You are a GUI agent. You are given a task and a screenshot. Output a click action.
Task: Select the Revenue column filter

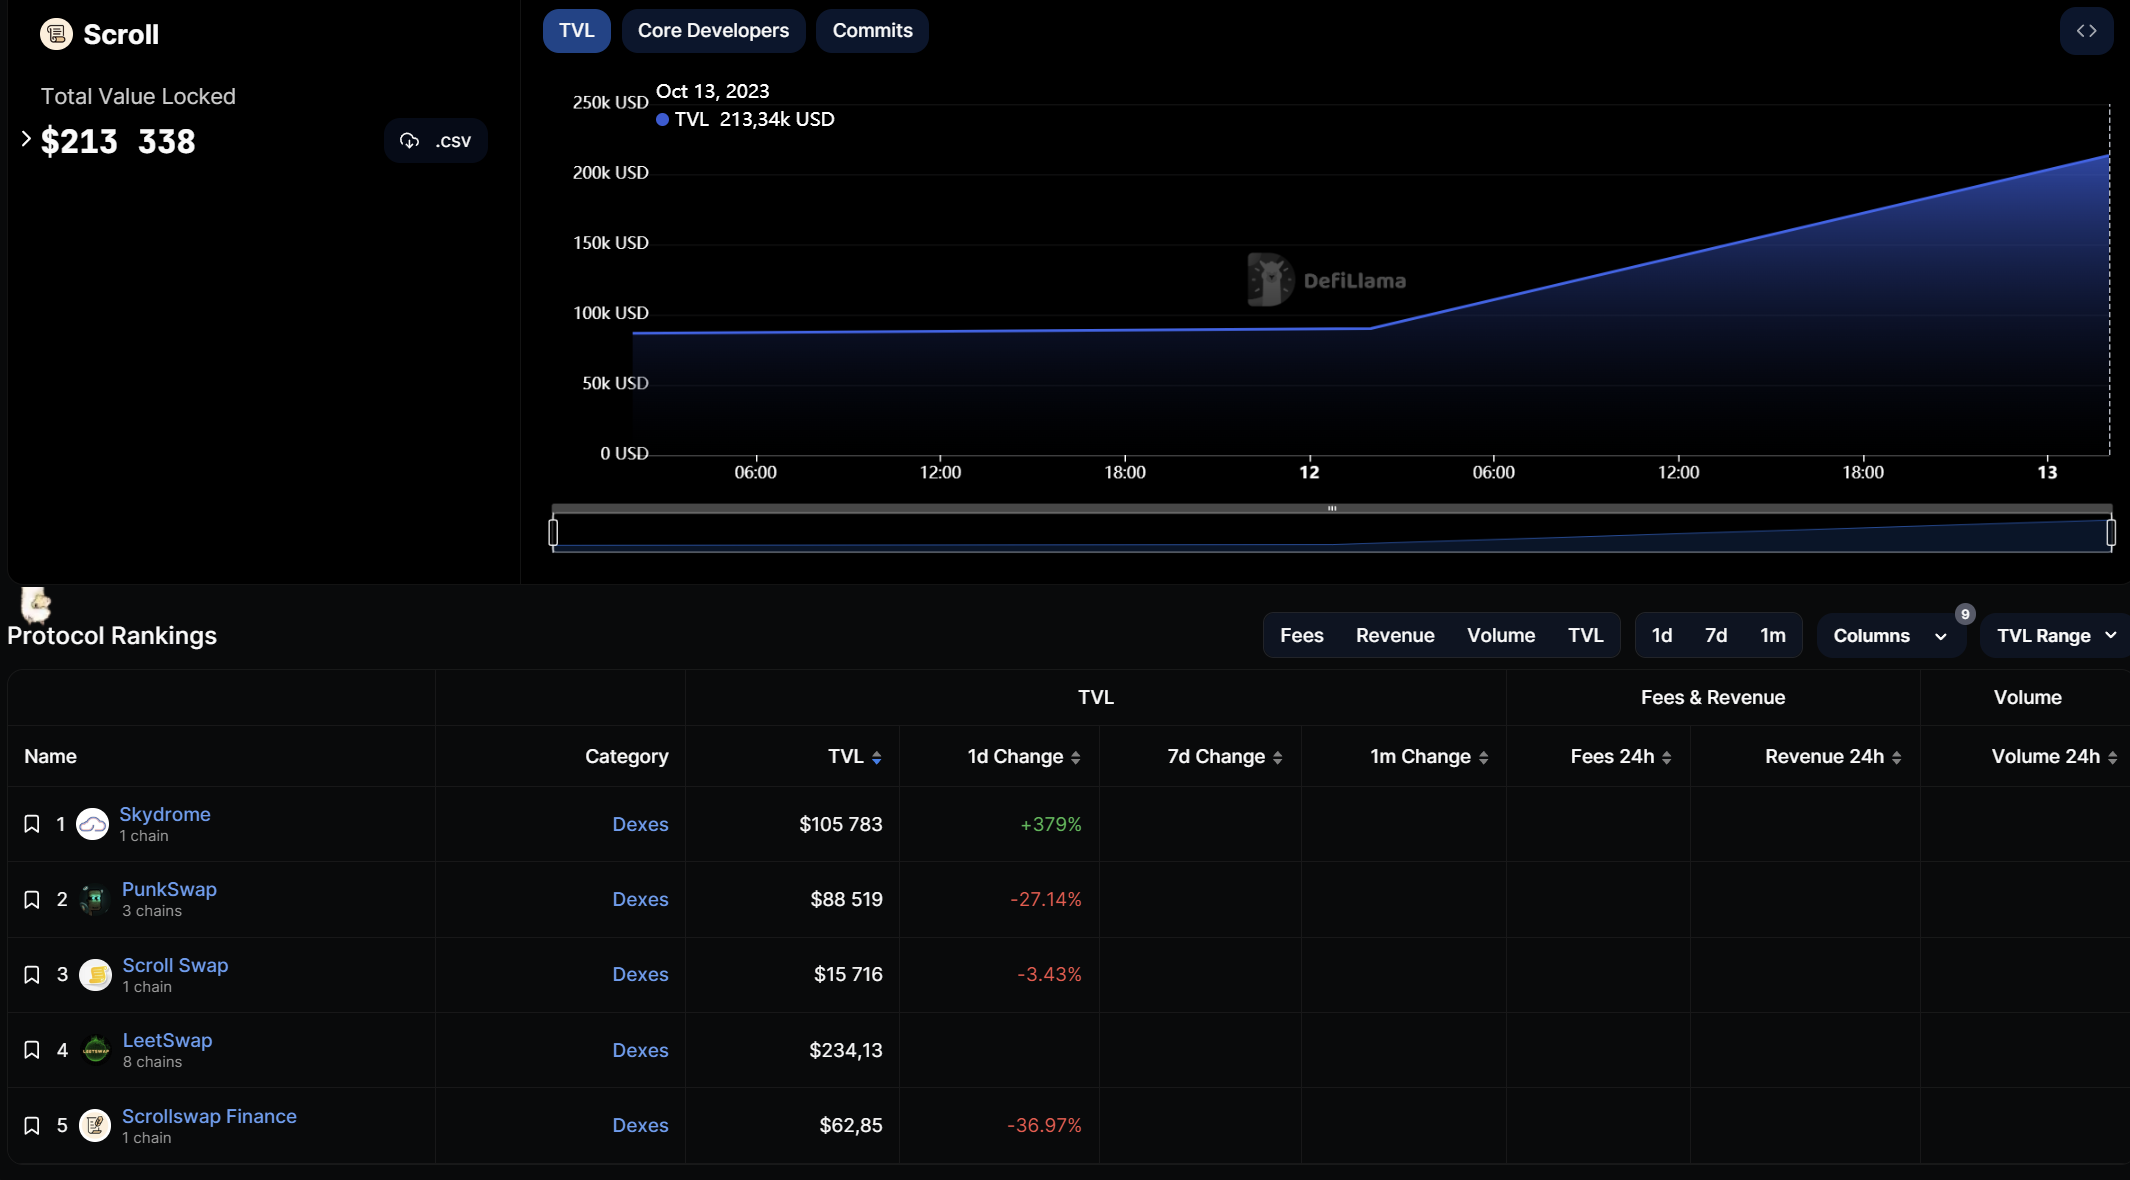coord(1395,636)
